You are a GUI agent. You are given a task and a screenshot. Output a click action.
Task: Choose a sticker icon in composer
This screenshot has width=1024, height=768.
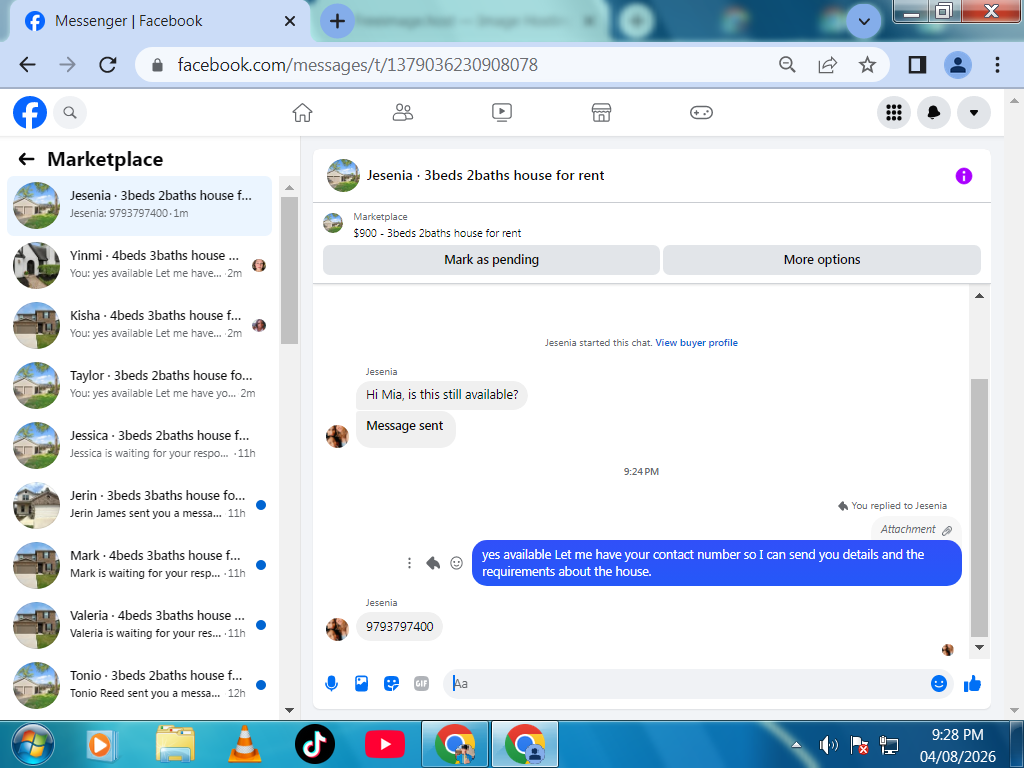[x=391, y=684]
